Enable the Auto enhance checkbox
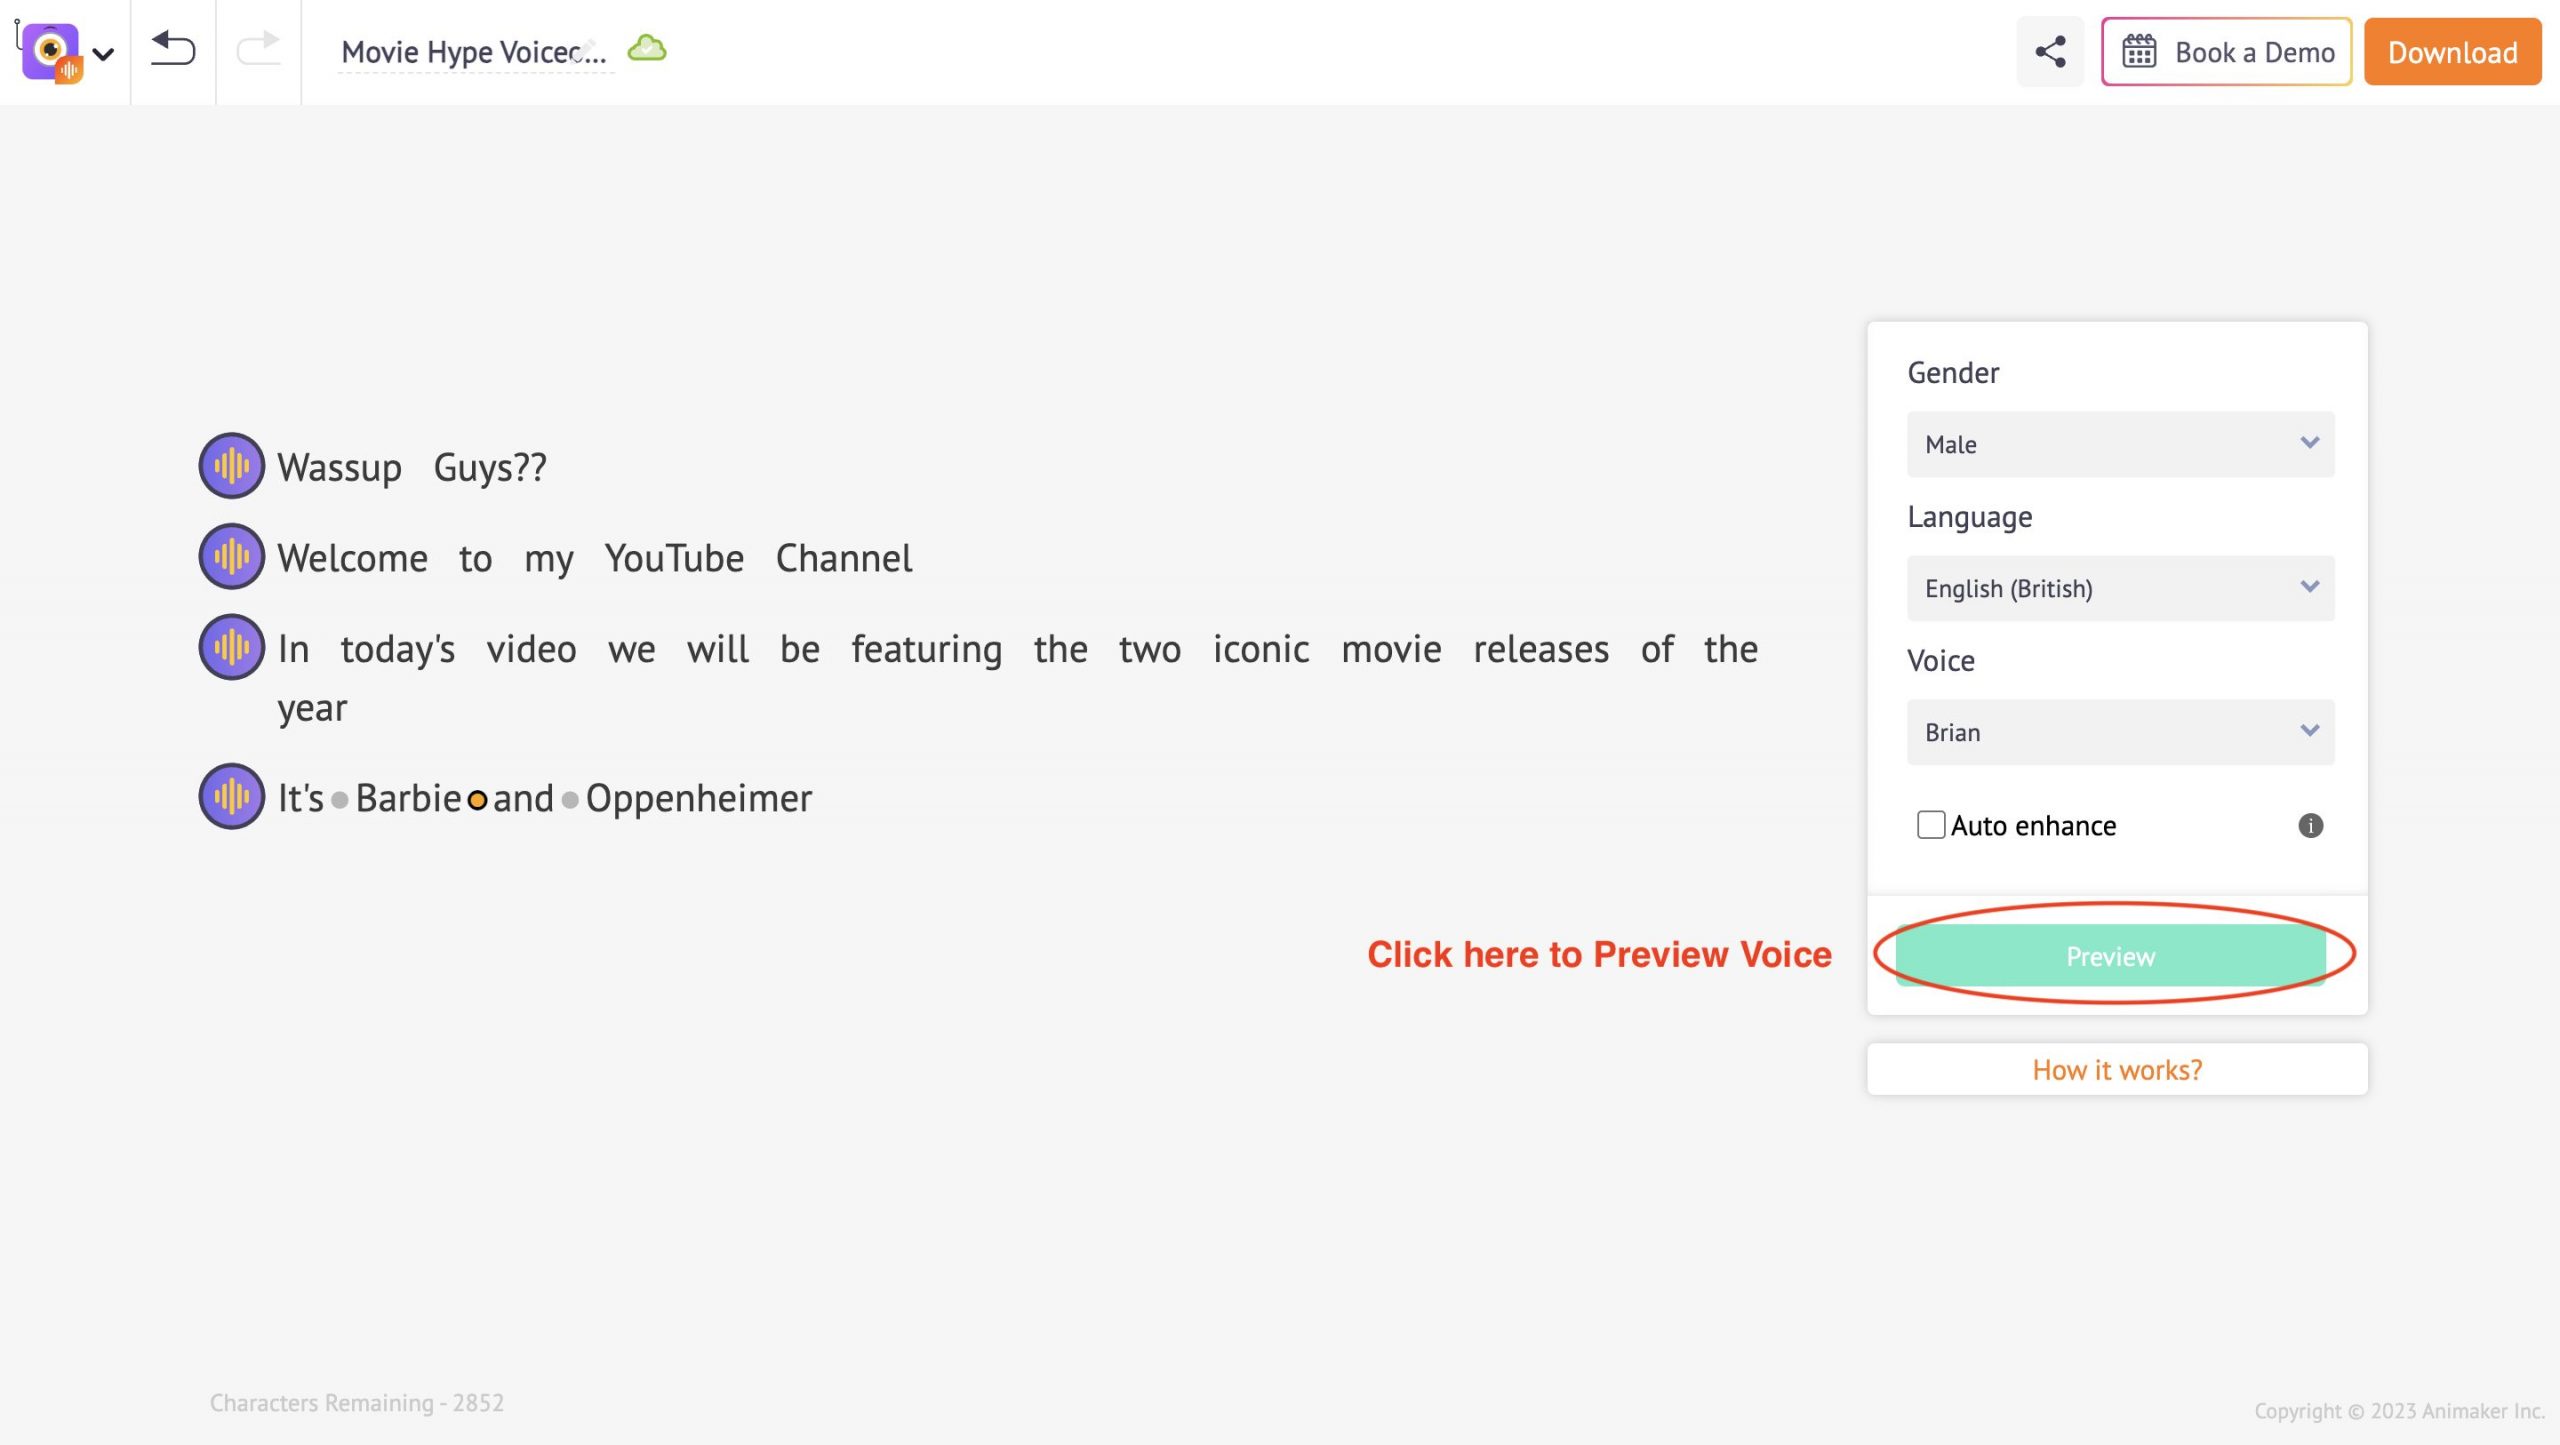Screen dimensions: 2560x1445 (x=1930, y=825)
